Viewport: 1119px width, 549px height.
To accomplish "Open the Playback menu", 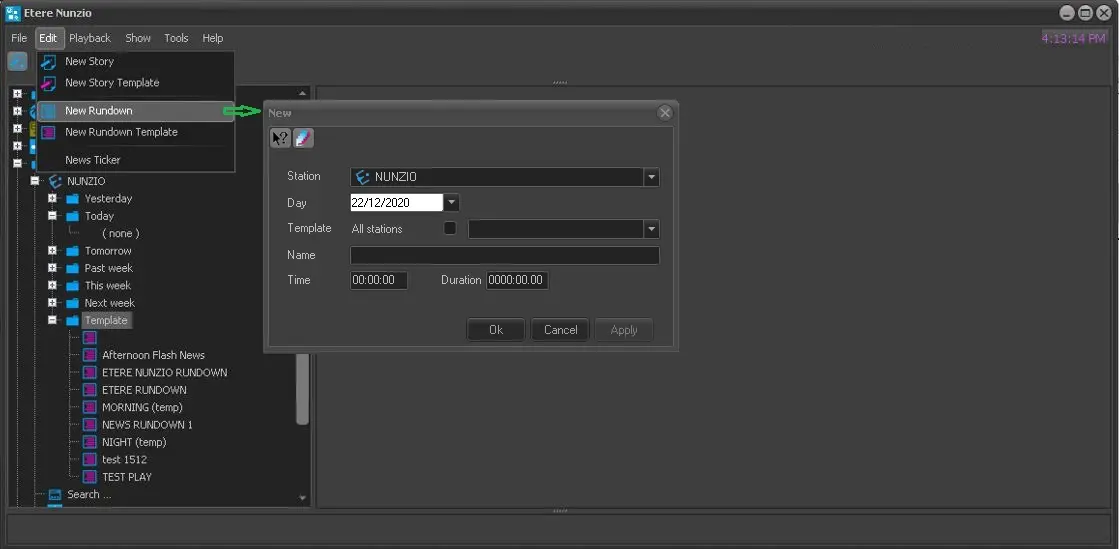I will click(x=90, y=38).
